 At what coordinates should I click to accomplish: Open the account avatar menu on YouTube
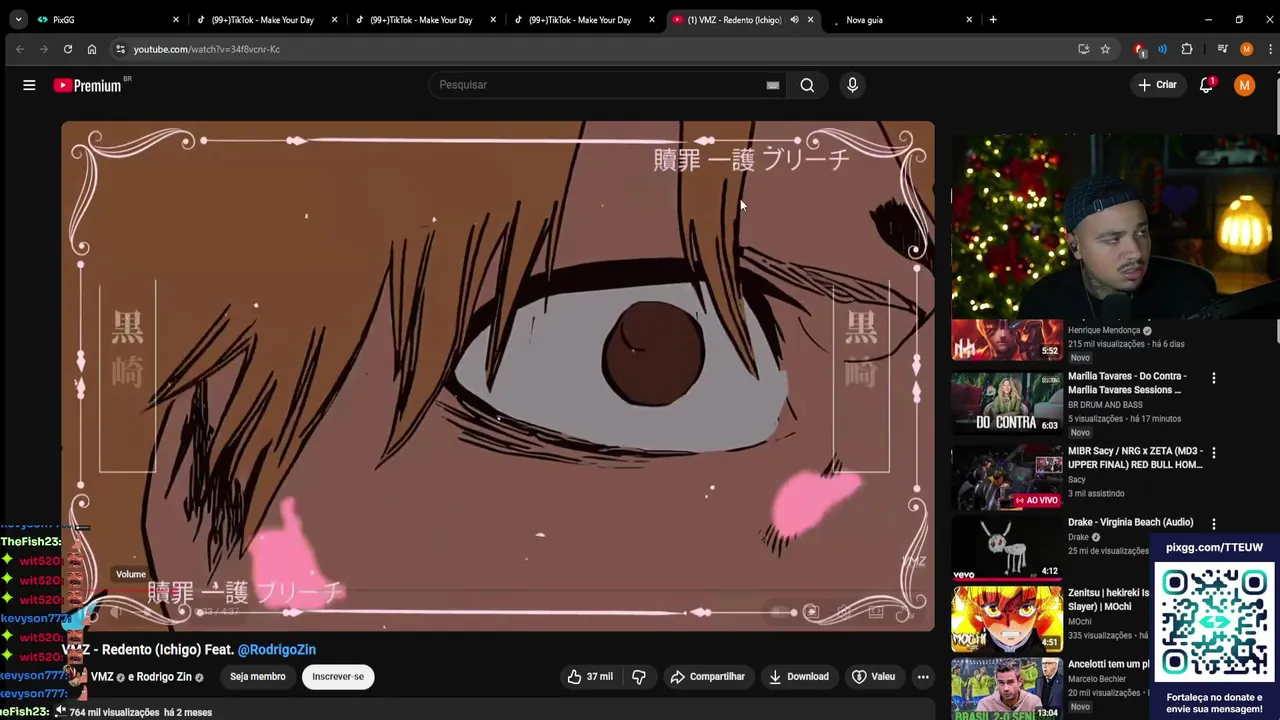(1244, 85)
